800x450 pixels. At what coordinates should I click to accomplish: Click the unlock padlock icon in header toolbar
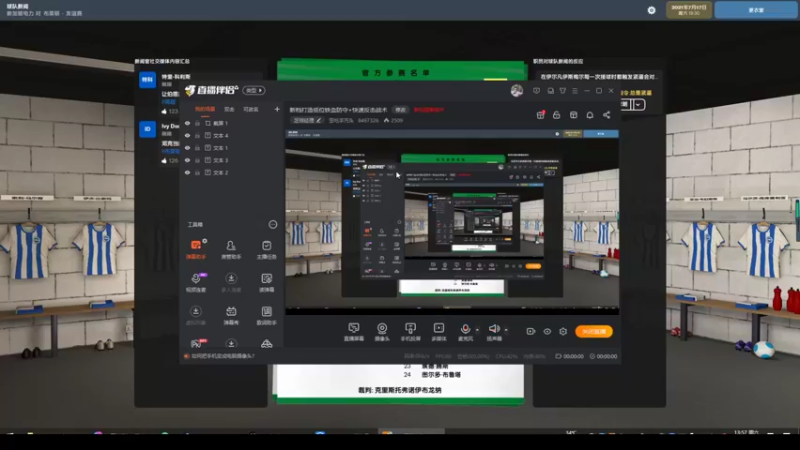(557, 115)
